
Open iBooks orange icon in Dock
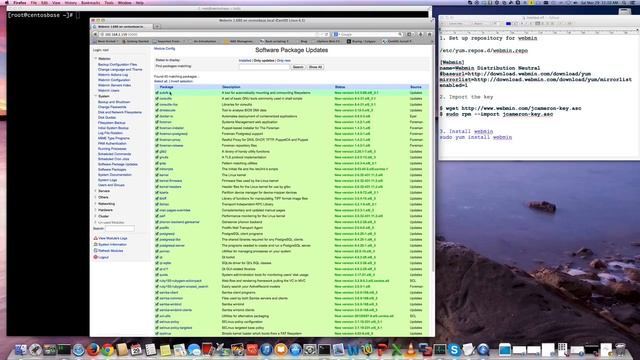tap(281, 350)
